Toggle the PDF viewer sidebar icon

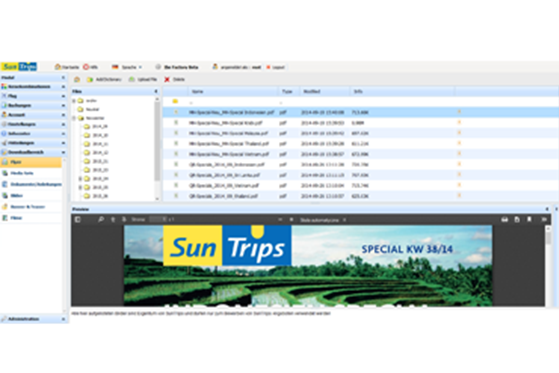78,219
